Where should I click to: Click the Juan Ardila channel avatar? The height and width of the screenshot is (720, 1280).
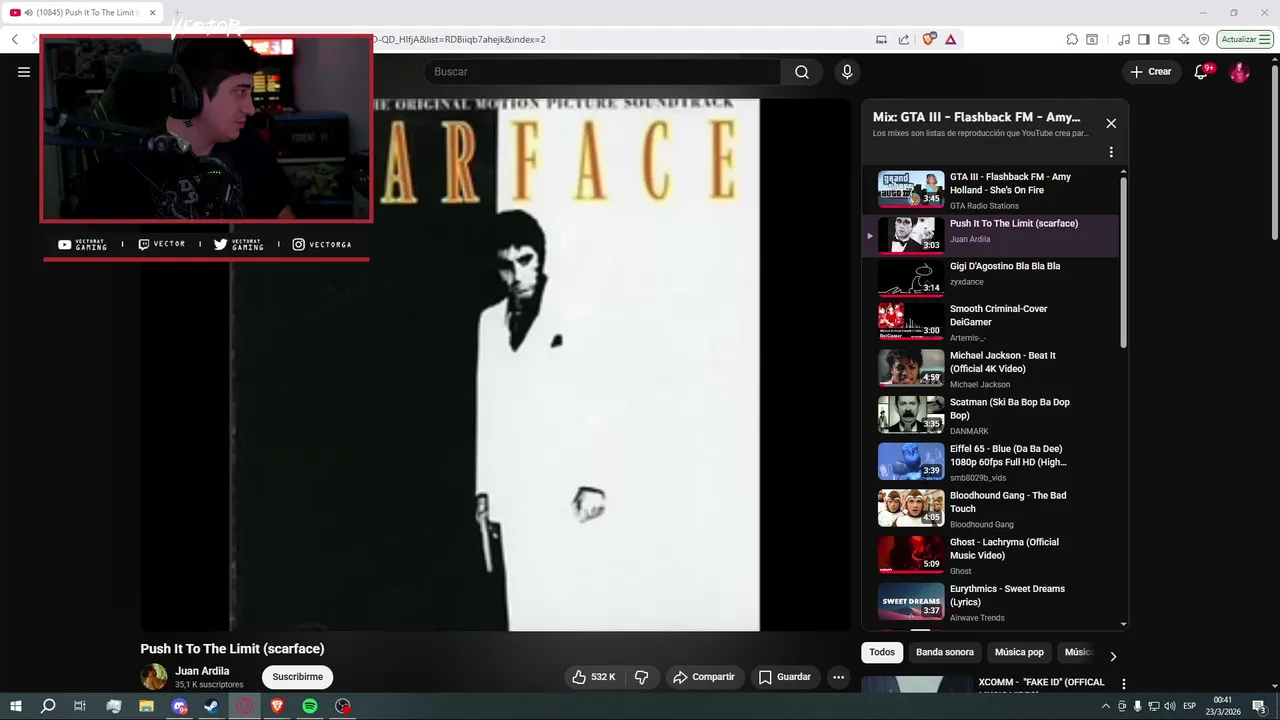[154, 677]
